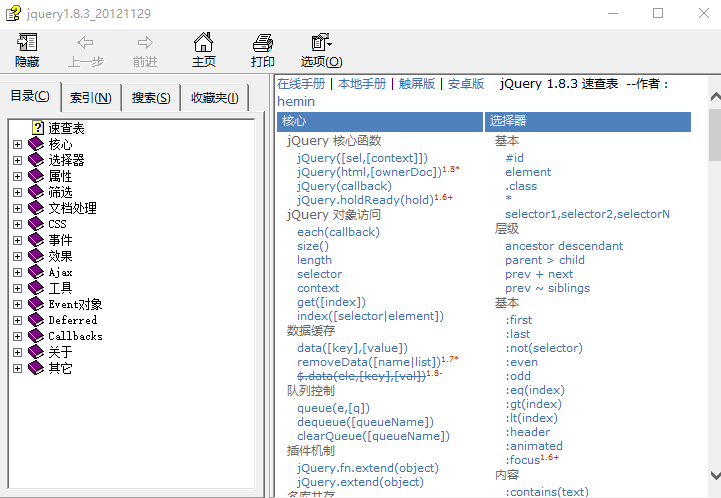This screenshot has width=721, height=498.
Task: Expand the Deferred tree node
Action: 17,320
